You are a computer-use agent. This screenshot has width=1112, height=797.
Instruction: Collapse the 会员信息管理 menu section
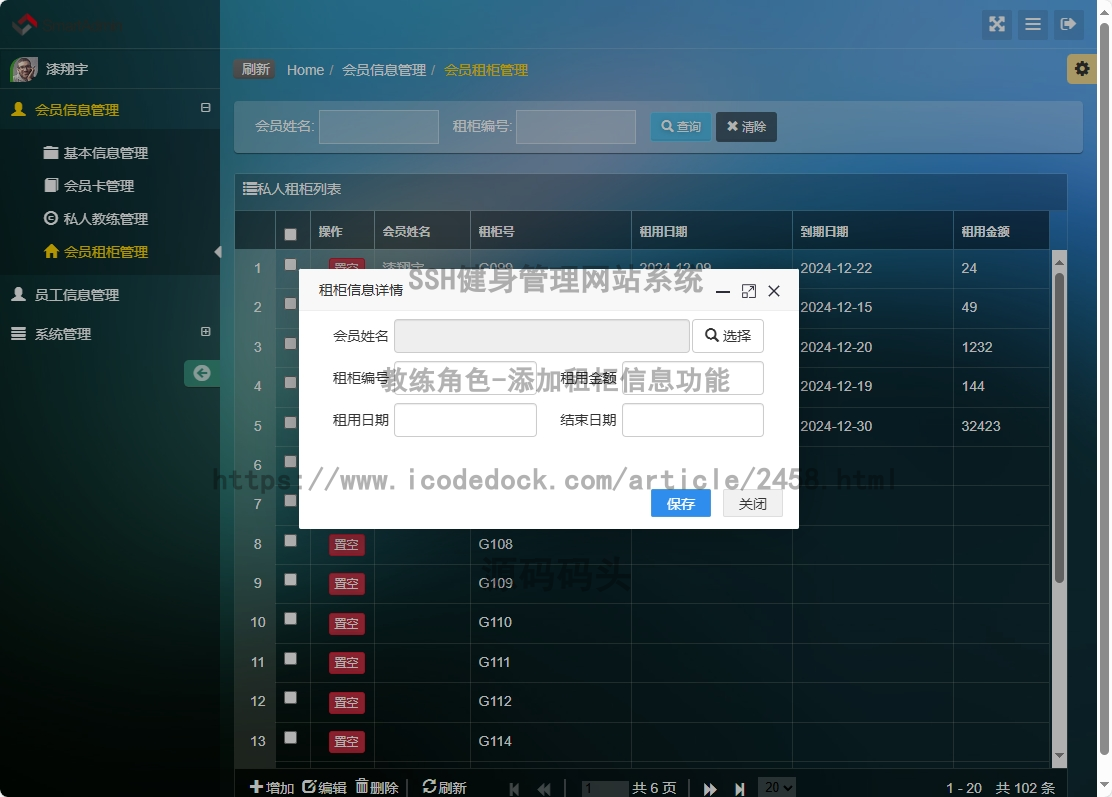(x=206, y=108)
